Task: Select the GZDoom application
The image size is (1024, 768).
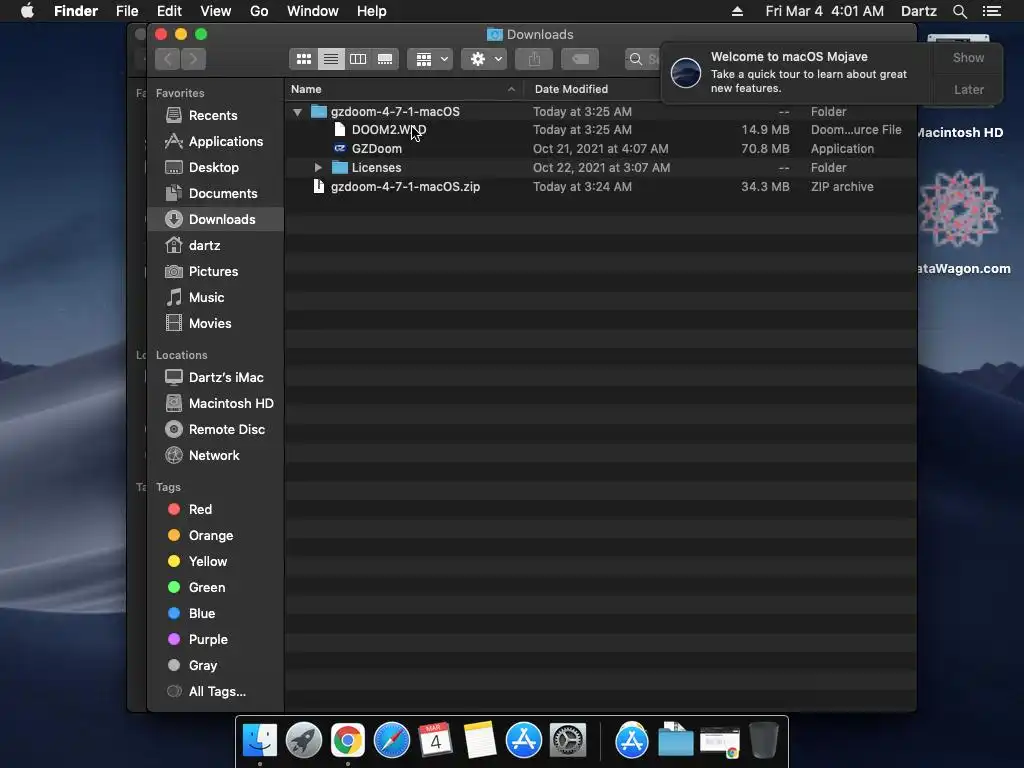Action: tap(600, 149)
